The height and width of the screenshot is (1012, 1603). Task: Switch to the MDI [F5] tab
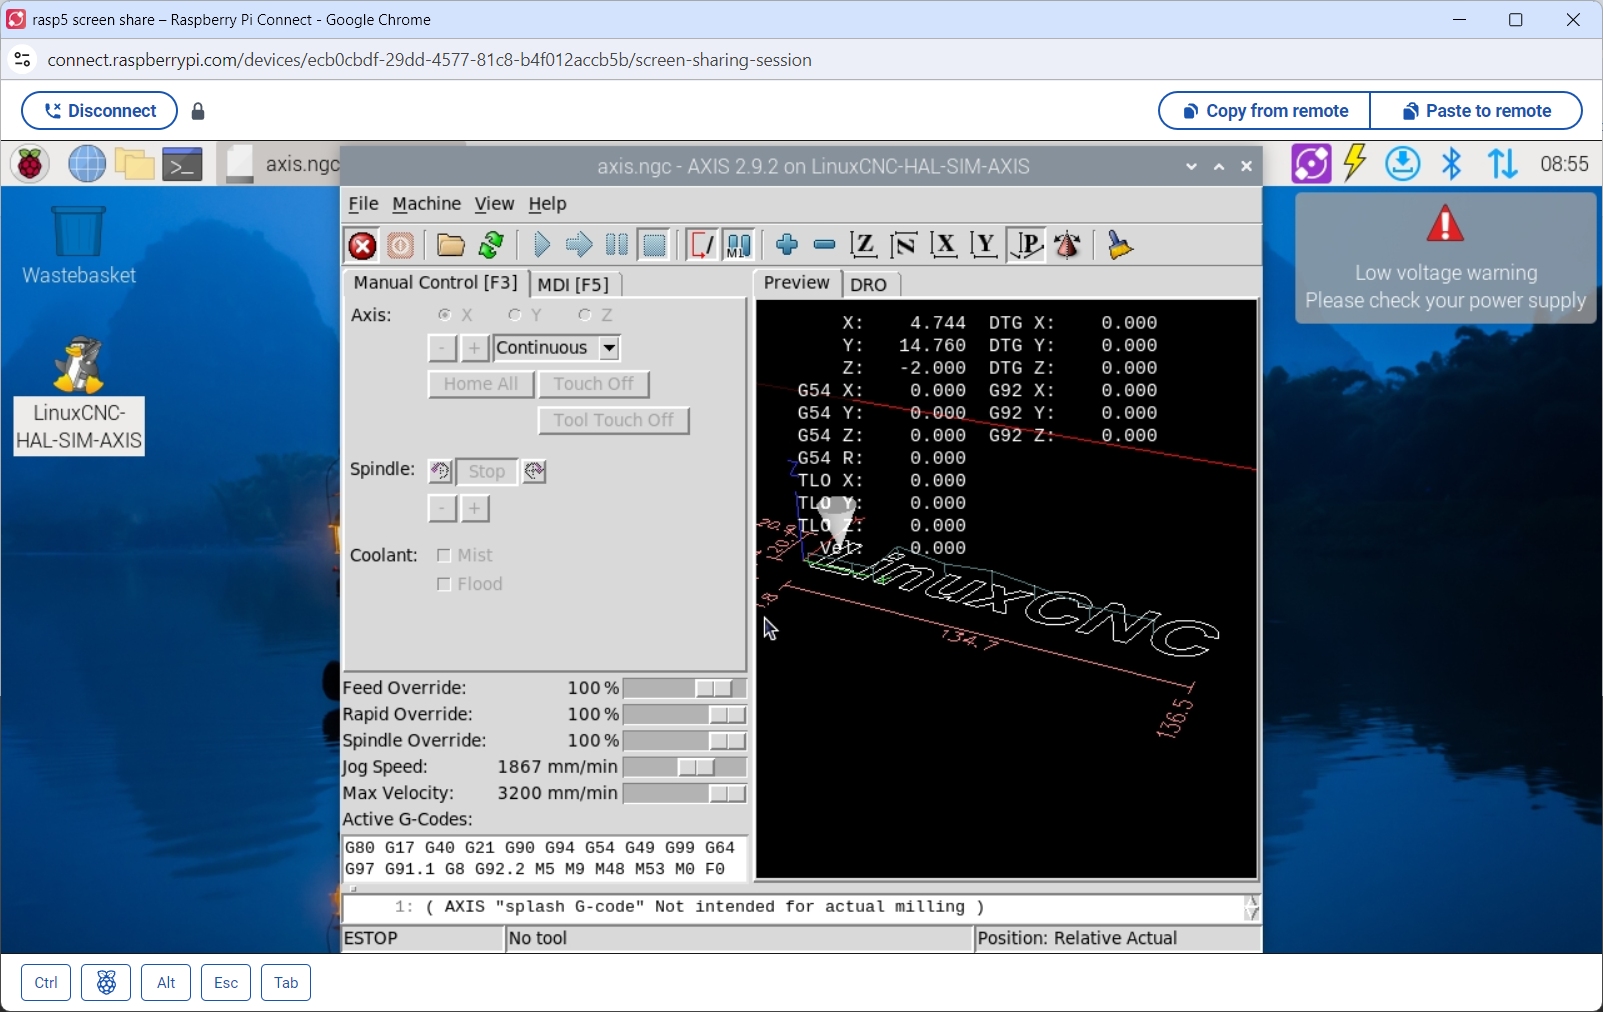(x=574, y=285)
